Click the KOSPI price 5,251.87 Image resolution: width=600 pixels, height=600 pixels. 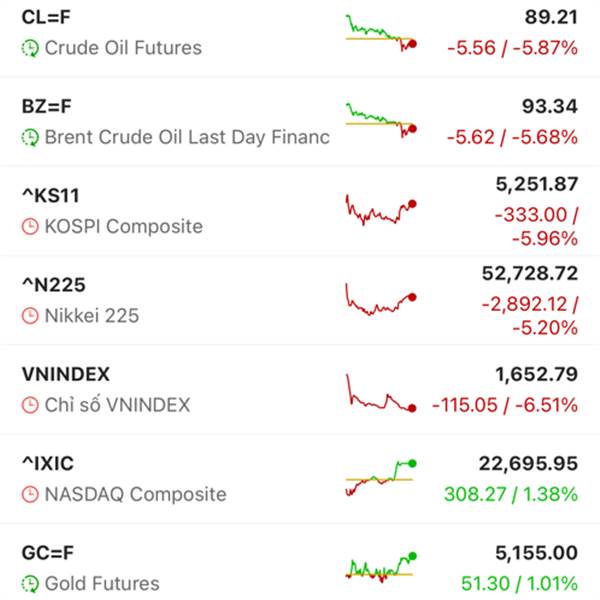pos(536,184)
